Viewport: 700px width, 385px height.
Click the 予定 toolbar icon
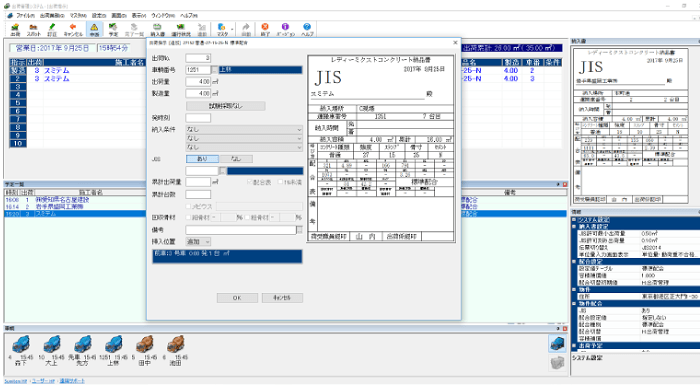pos(113,29)
